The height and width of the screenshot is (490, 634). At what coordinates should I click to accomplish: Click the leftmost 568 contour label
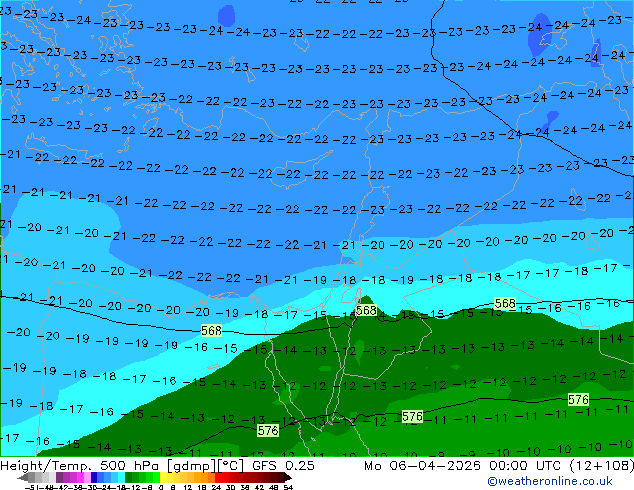tap(211, 330)
